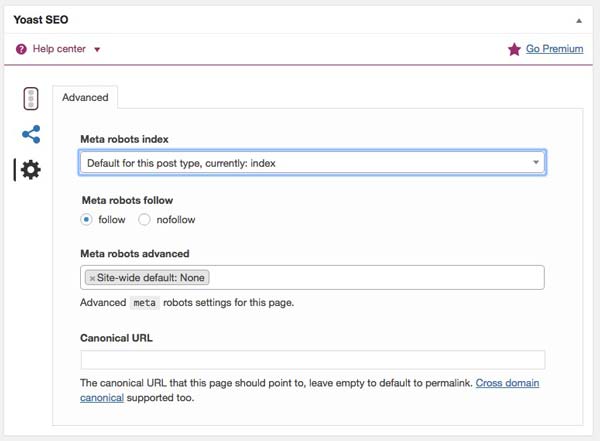Open the Meta robots index dropdown
Screen dimensions: 600x441
pos(312,162)
